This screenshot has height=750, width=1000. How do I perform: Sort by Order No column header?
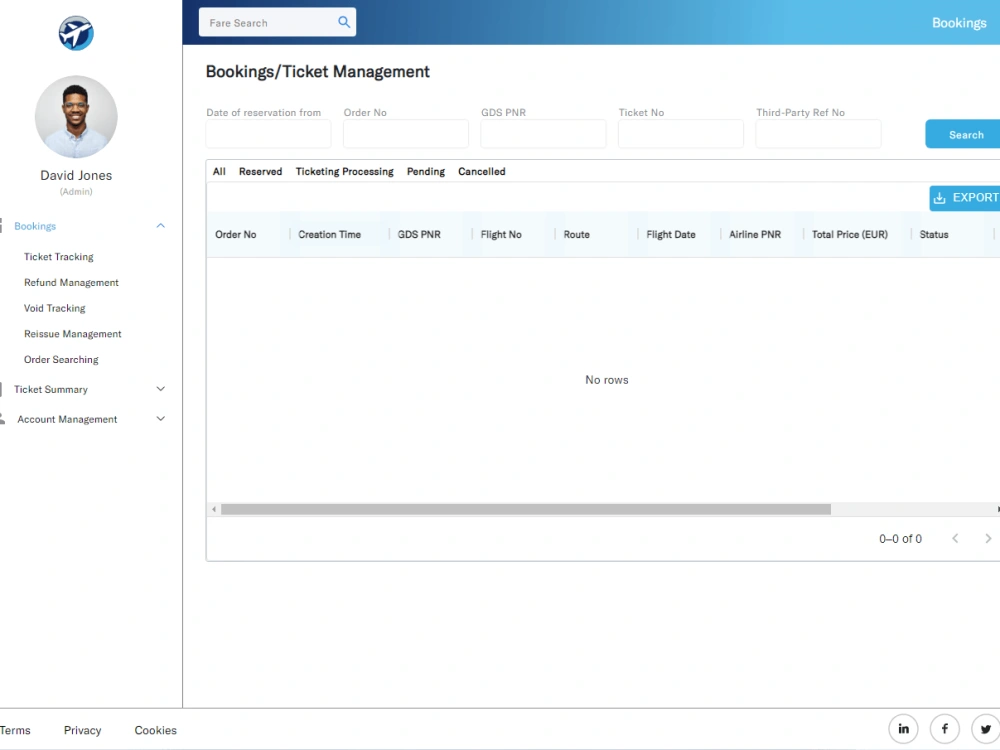coord(236,234)
